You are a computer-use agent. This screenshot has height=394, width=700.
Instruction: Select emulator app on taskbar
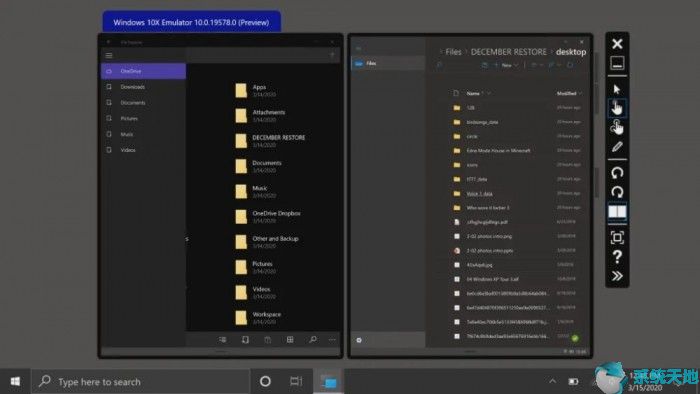329,382
